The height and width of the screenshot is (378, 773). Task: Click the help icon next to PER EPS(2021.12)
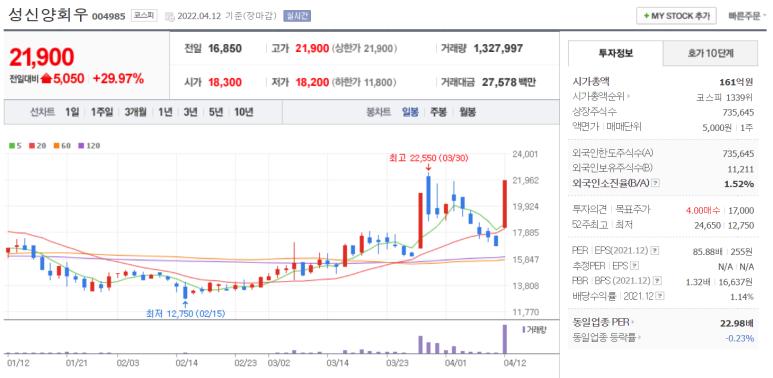click(x=655, y=251)
